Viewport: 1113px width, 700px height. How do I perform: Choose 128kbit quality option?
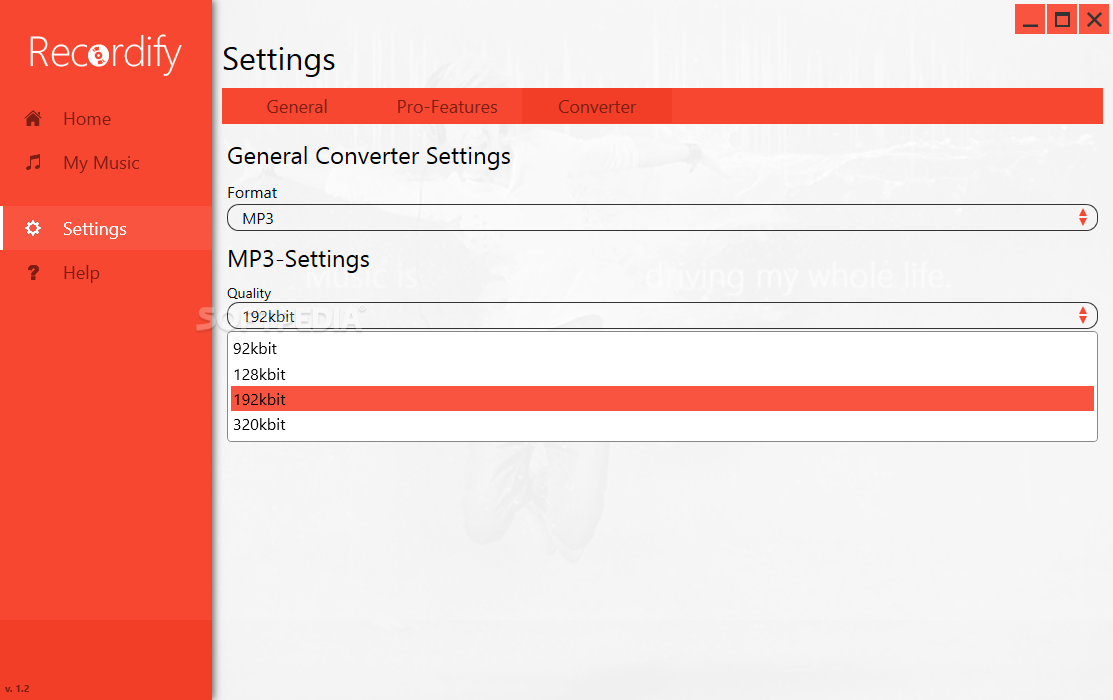(x=662, y=374)
